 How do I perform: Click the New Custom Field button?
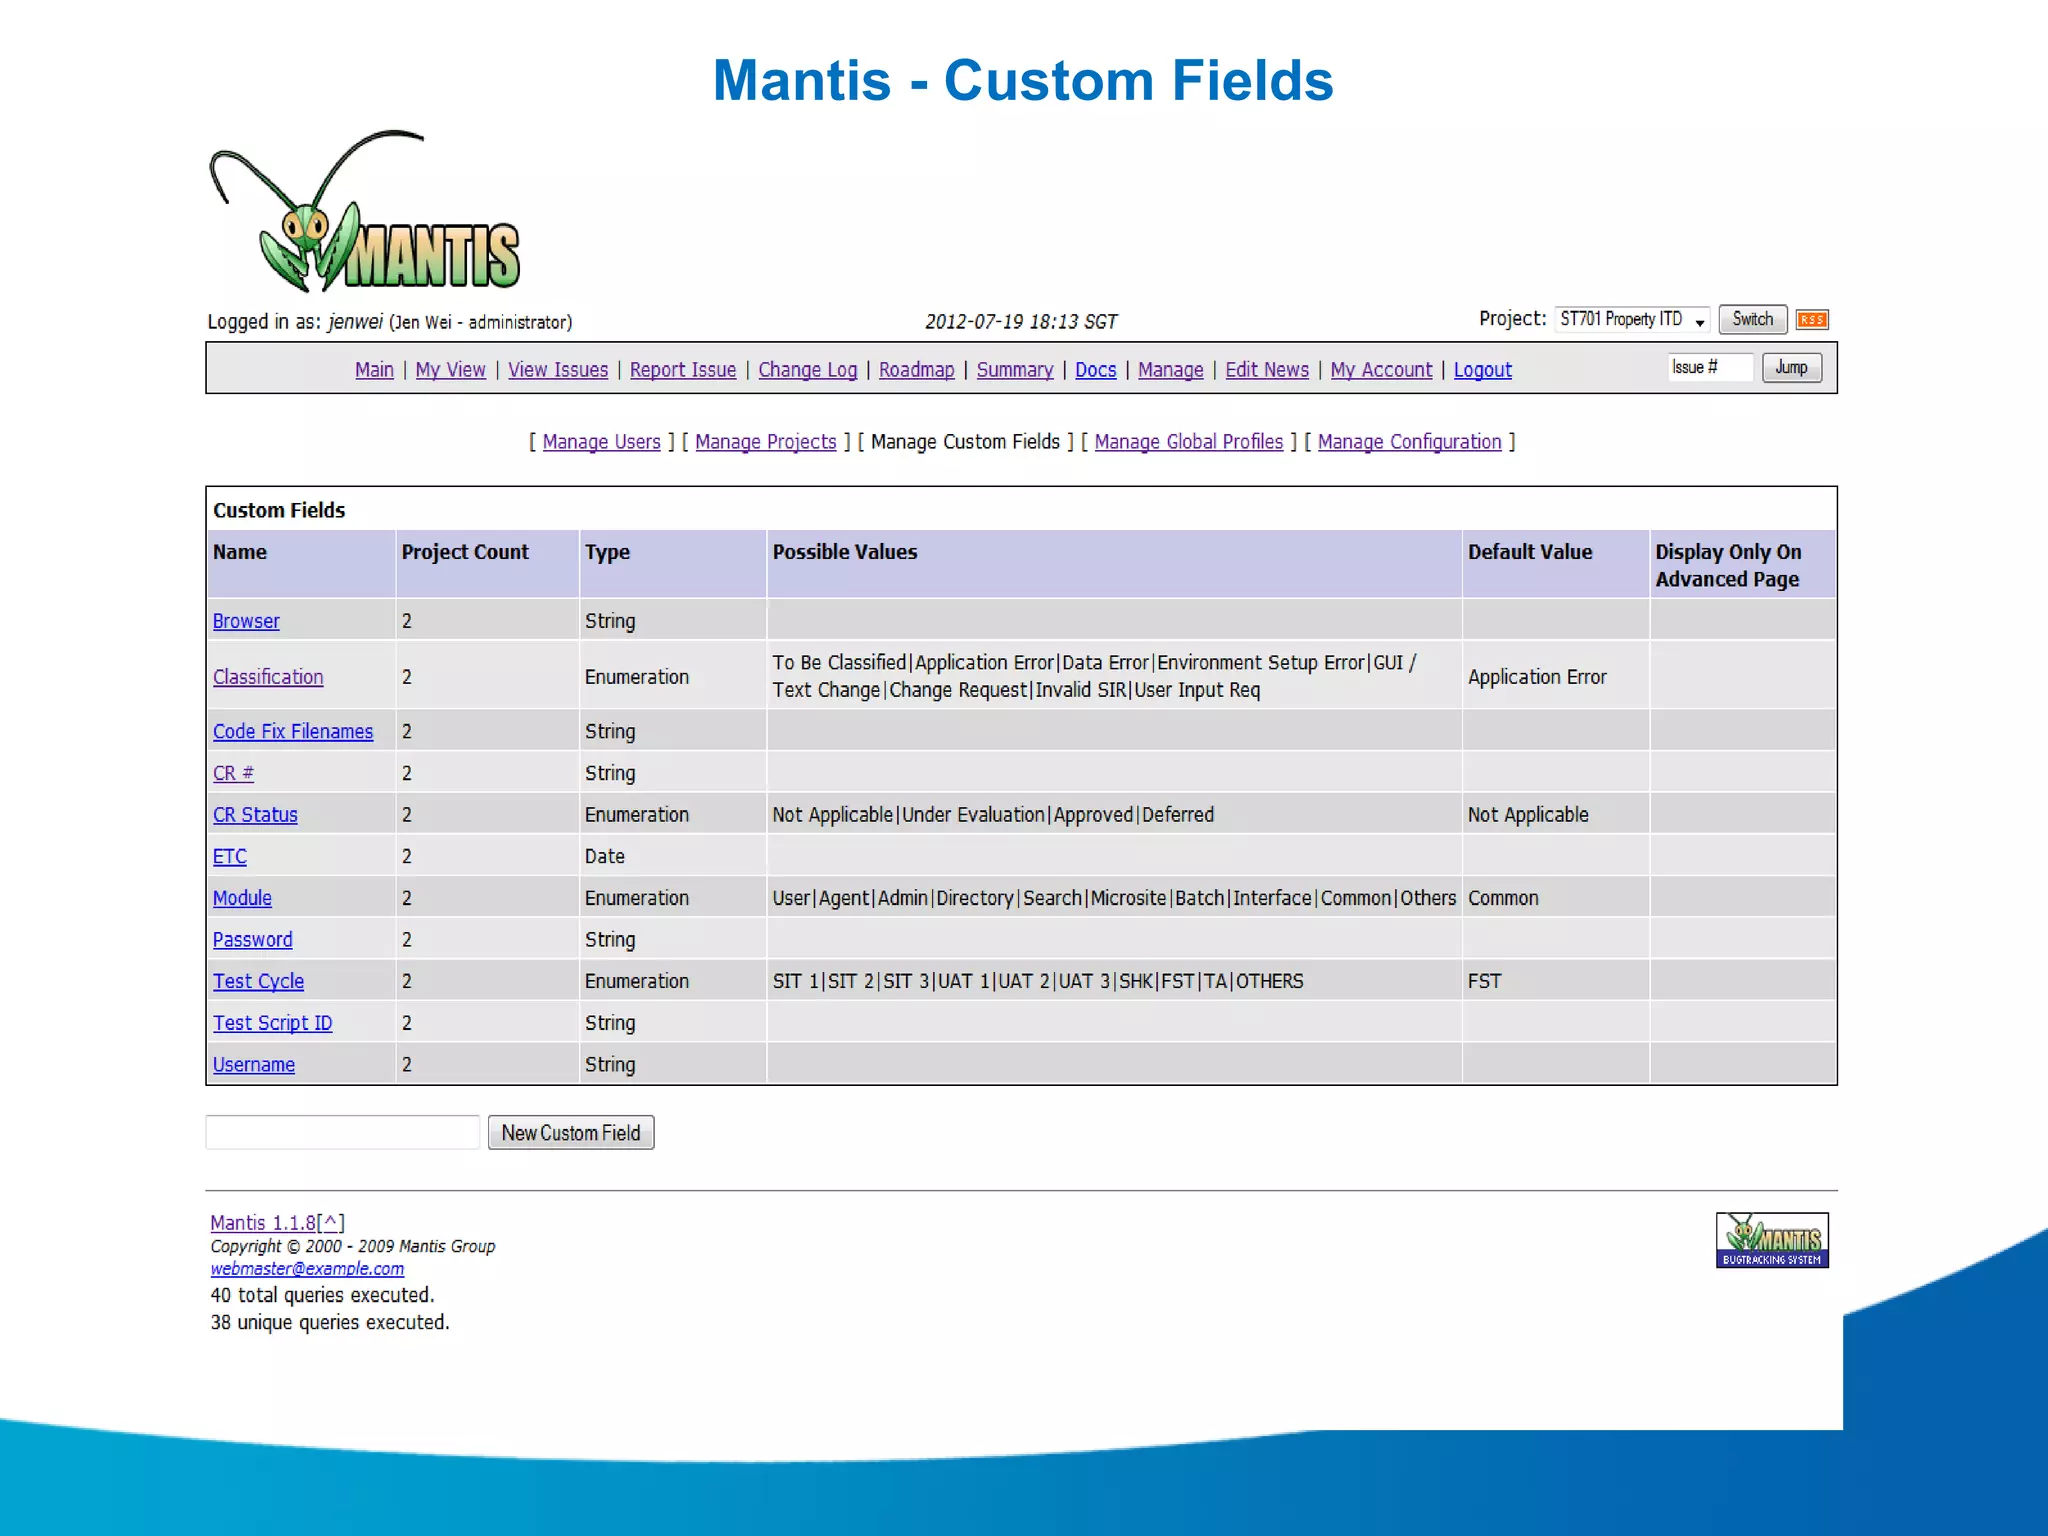click(571, 1133)
